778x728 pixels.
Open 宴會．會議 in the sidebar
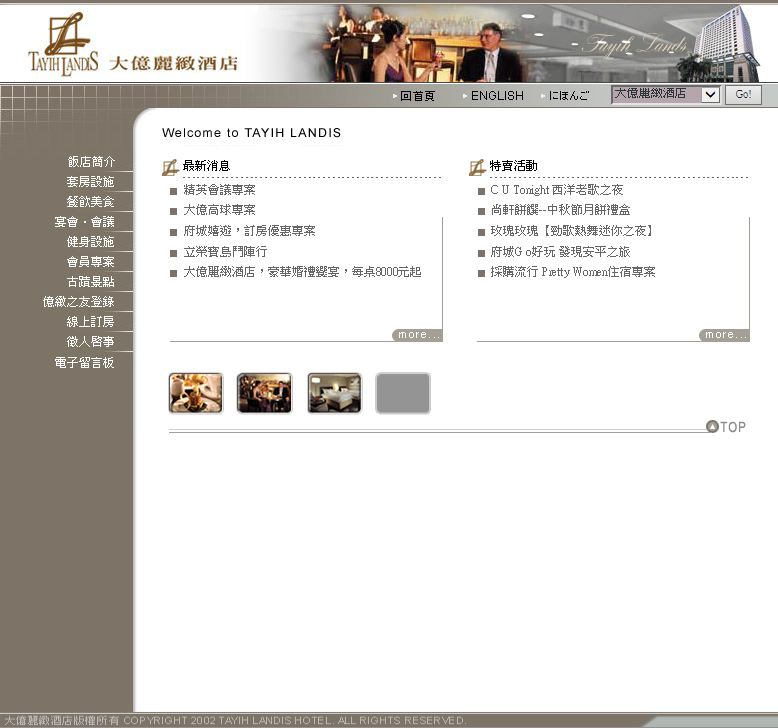[85, 222]
